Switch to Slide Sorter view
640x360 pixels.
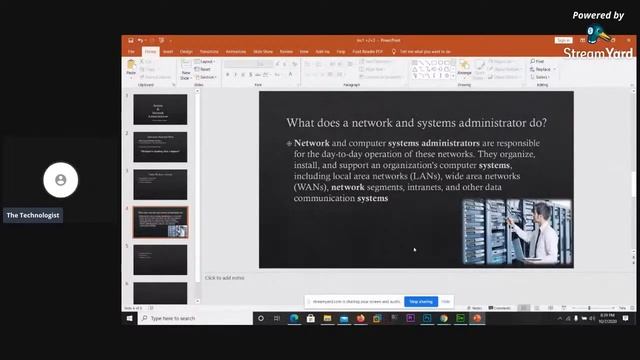click(537, 308)
